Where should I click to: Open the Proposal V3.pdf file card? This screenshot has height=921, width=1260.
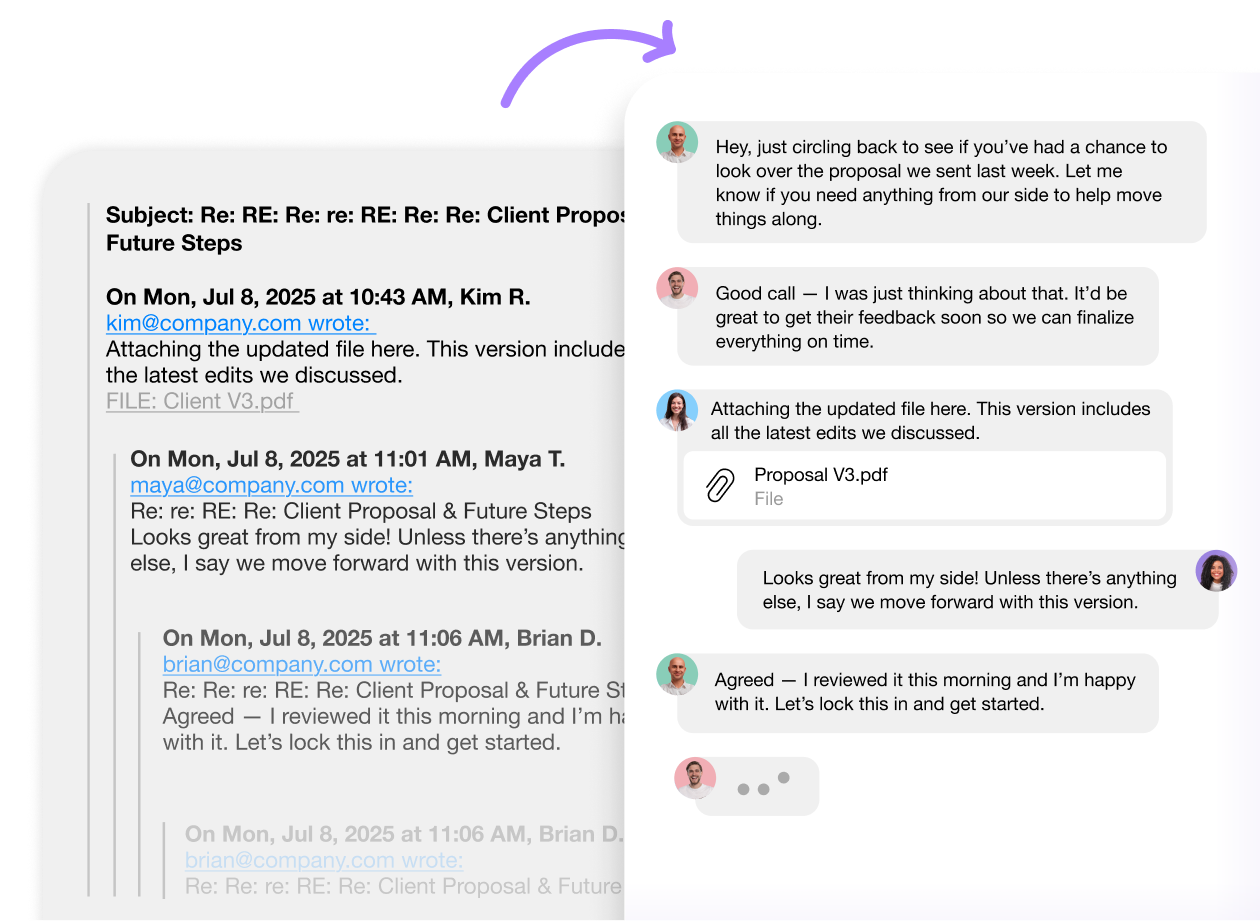pos(924,486)
